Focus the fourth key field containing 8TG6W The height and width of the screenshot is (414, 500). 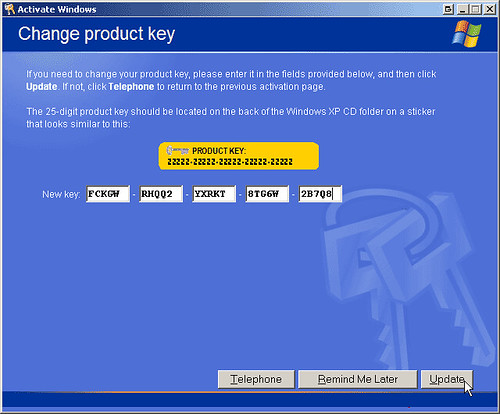pos(267,194)
